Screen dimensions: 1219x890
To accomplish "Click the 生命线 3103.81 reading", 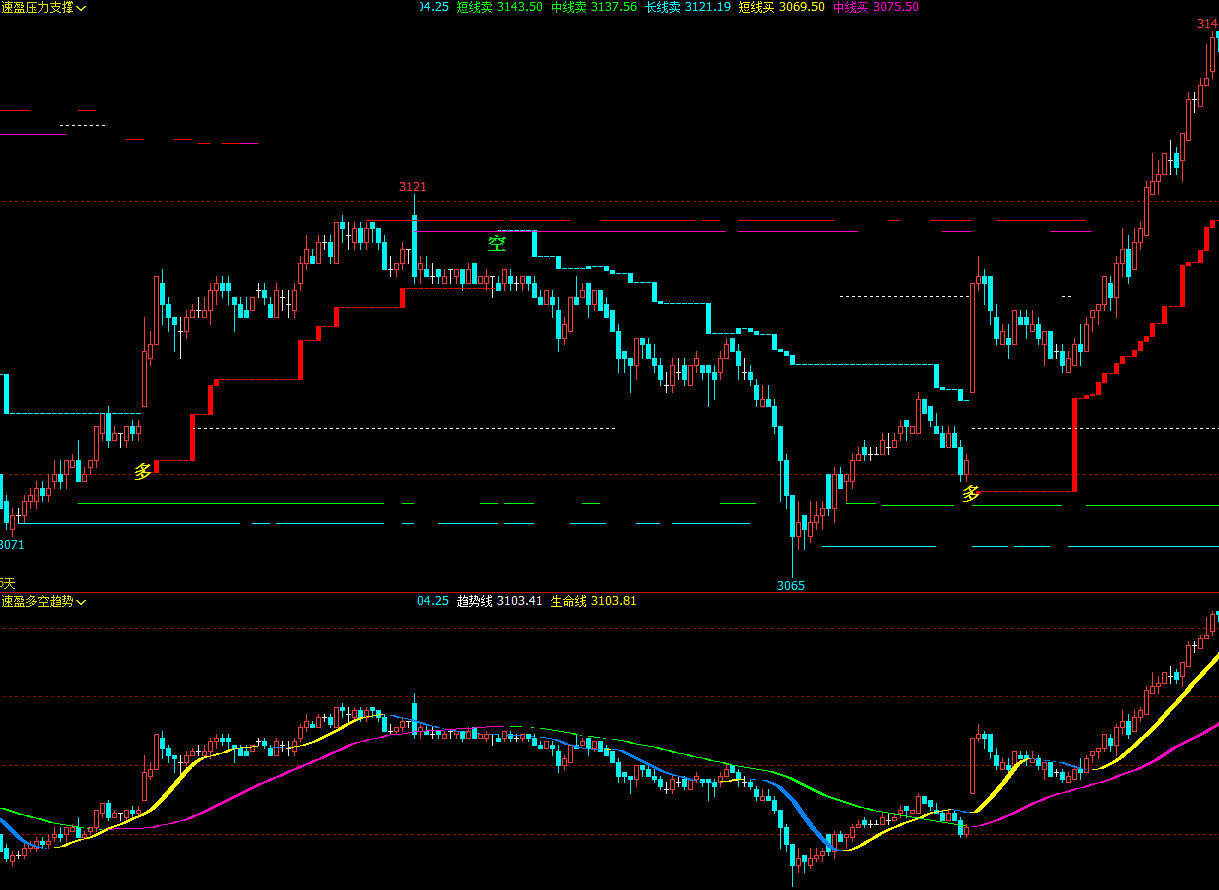I will point(594,601).
